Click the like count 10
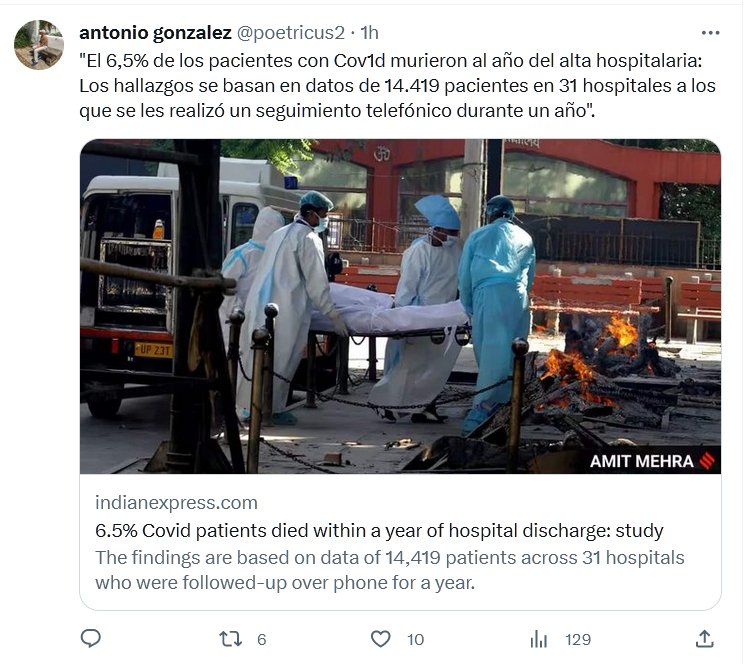The height and width of the screenshot is (664, 746). (x=415, y=640)
